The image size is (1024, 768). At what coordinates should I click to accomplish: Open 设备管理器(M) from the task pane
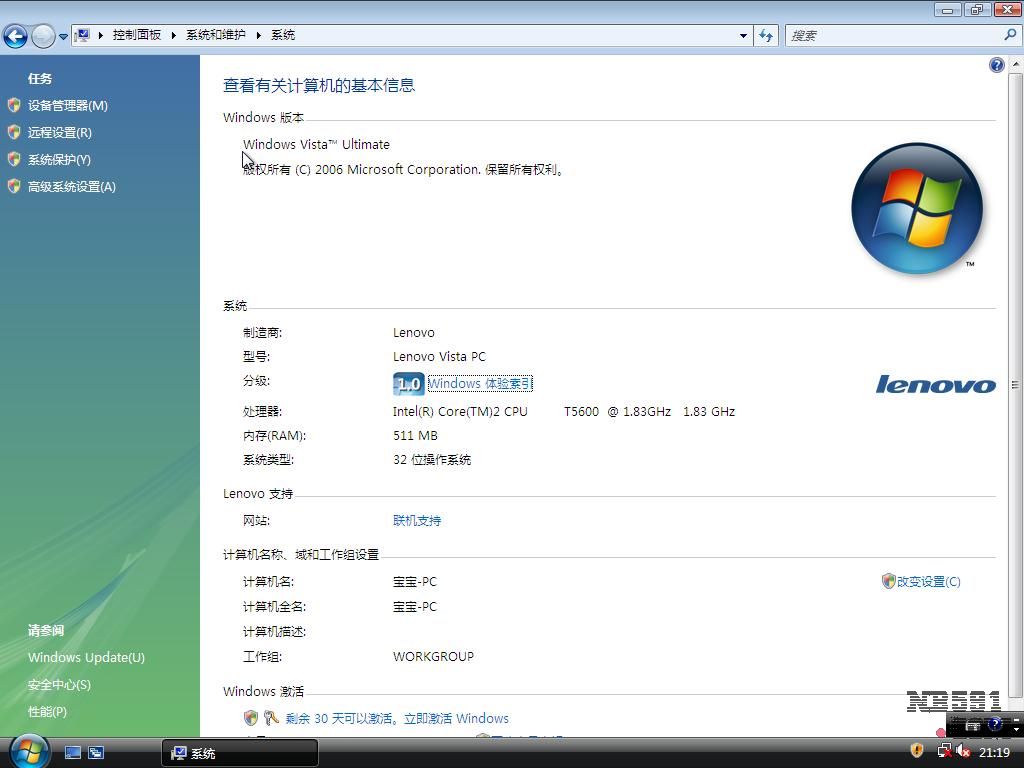67,105
